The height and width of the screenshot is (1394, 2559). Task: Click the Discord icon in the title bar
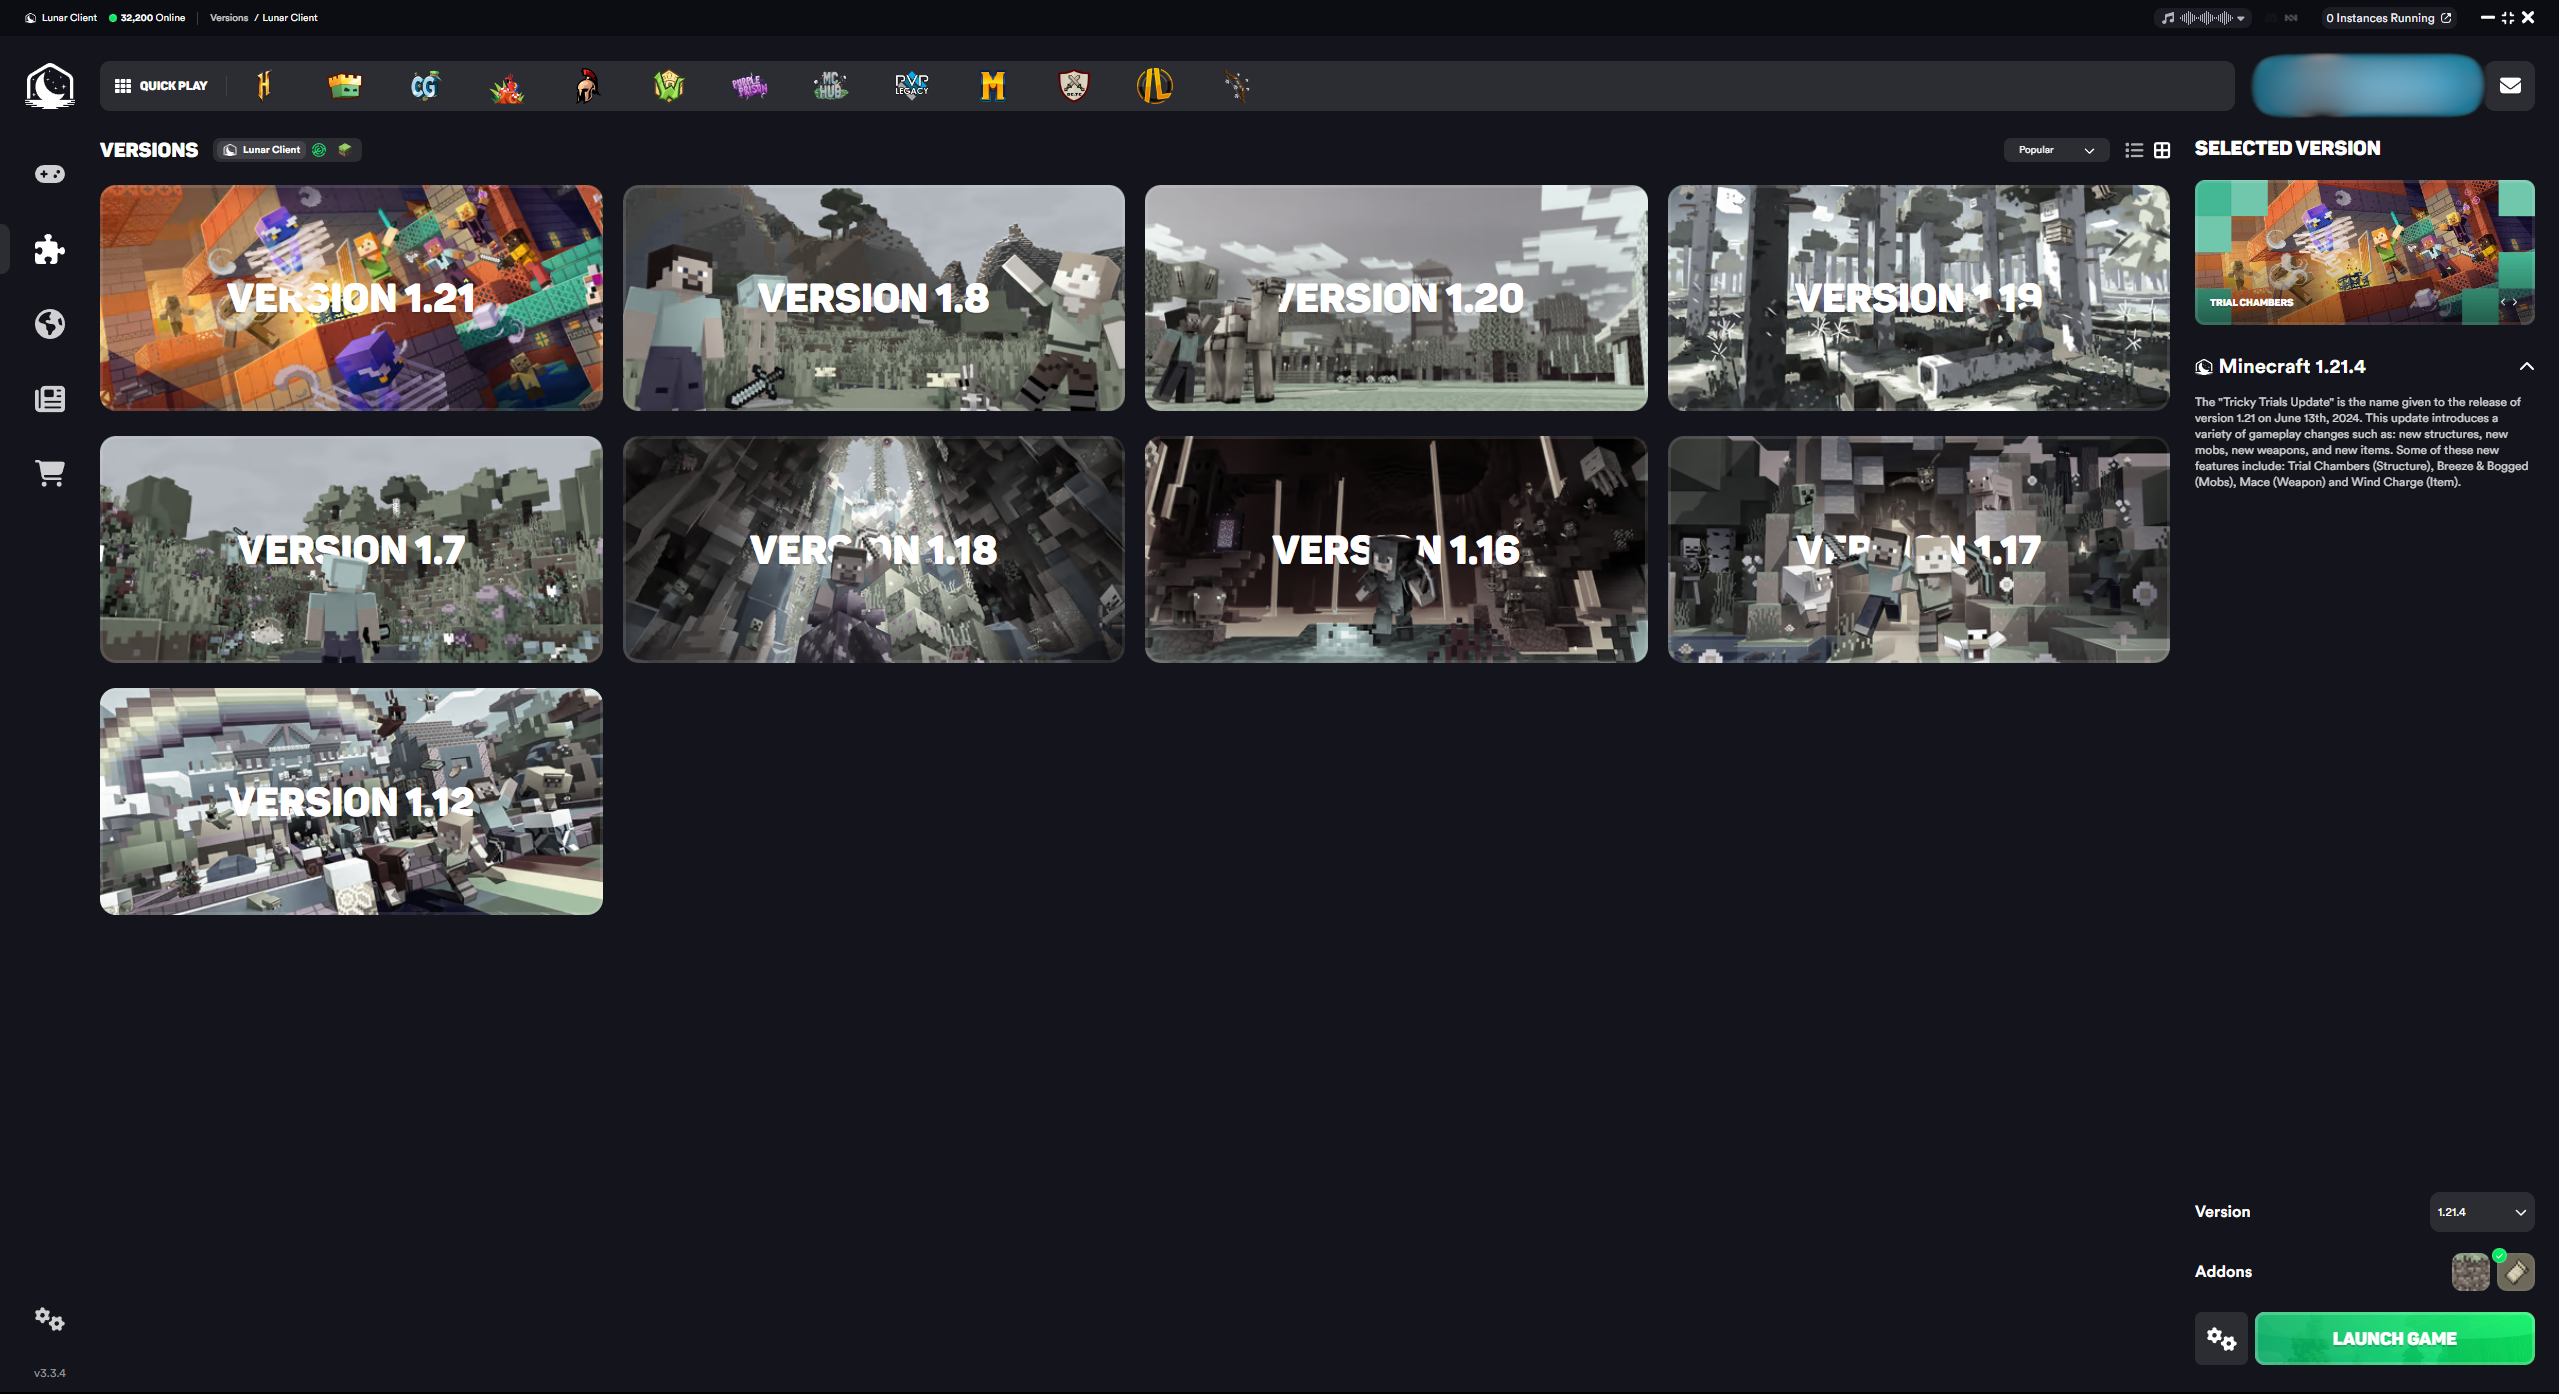[2271, 18]
